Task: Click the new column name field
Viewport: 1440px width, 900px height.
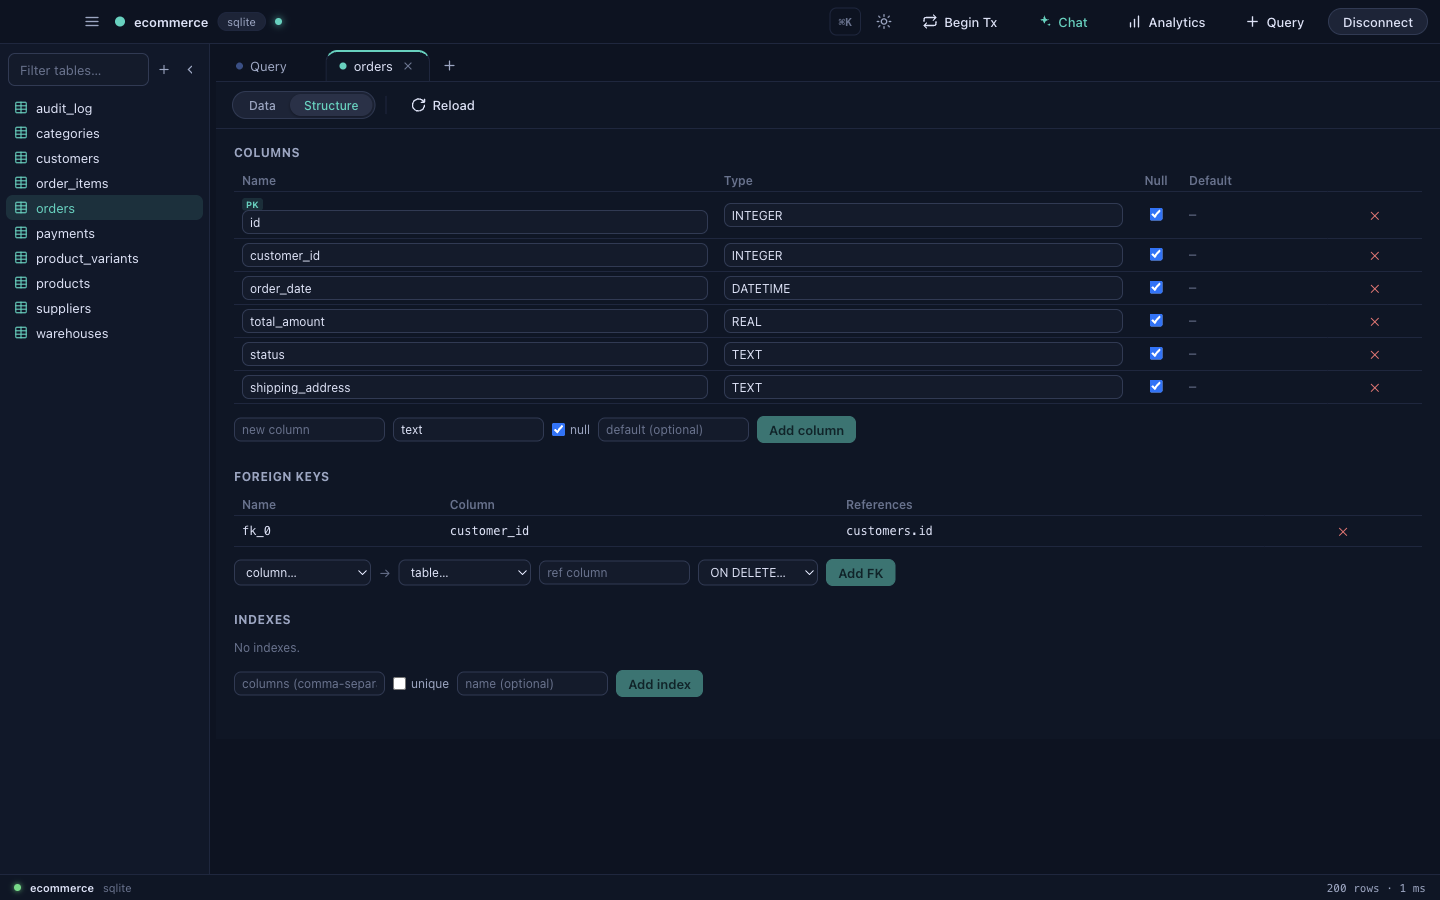Action: tap(309, 430)
